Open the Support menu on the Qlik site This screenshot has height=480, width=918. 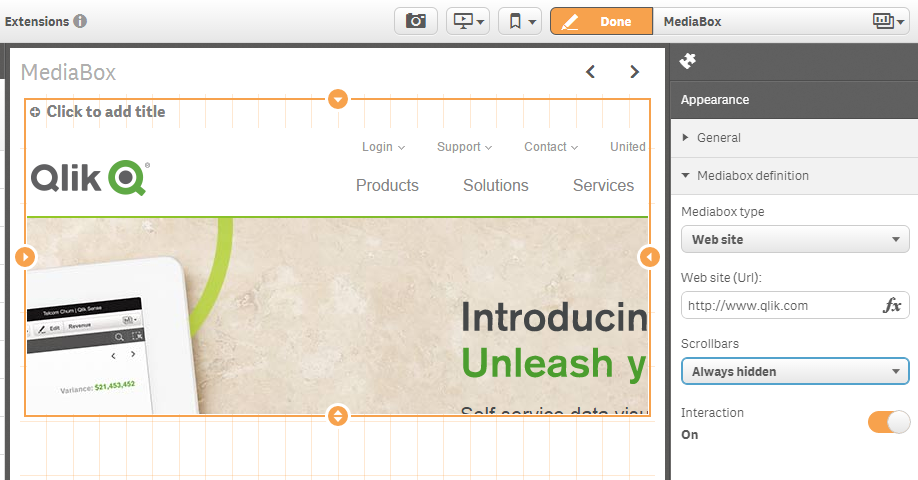pyautogui.click(x=464, y=147)
